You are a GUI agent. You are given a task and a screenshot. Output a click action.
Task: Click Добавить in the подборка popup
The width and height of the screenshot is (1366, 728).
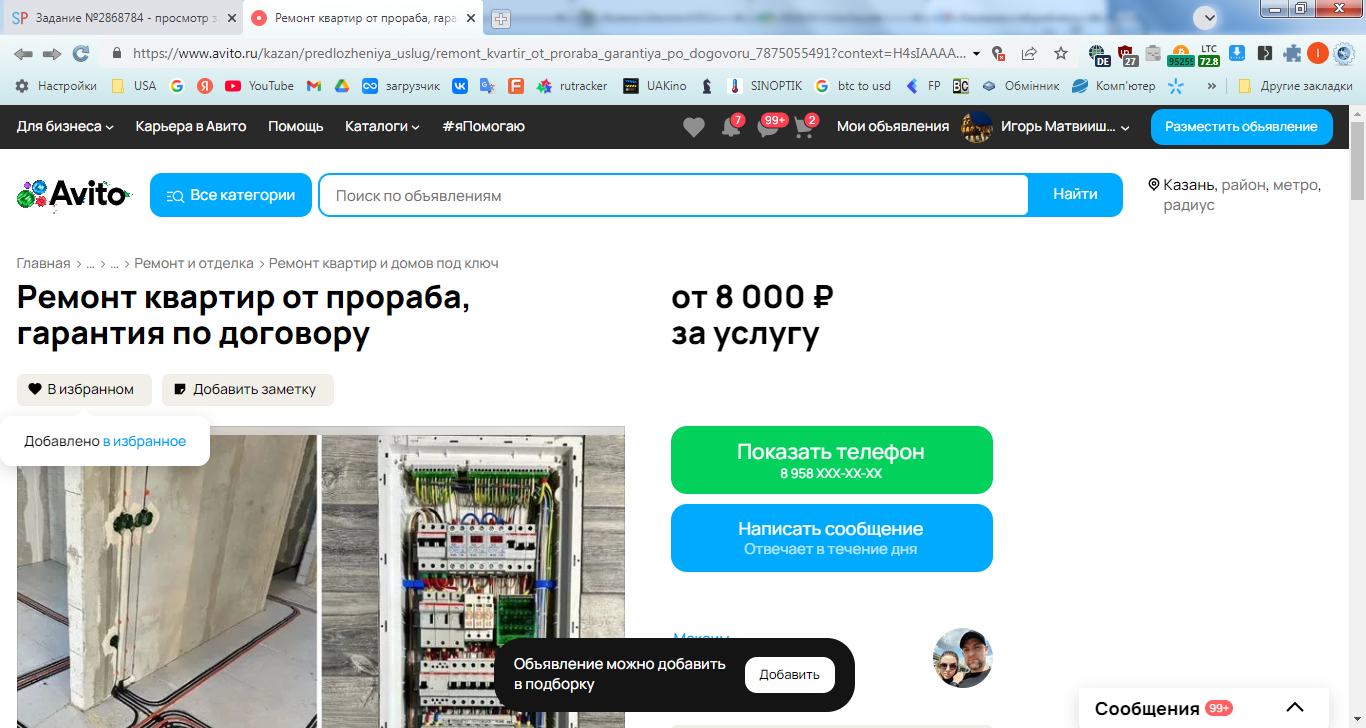pyautogui.click(x=790, y=675)
